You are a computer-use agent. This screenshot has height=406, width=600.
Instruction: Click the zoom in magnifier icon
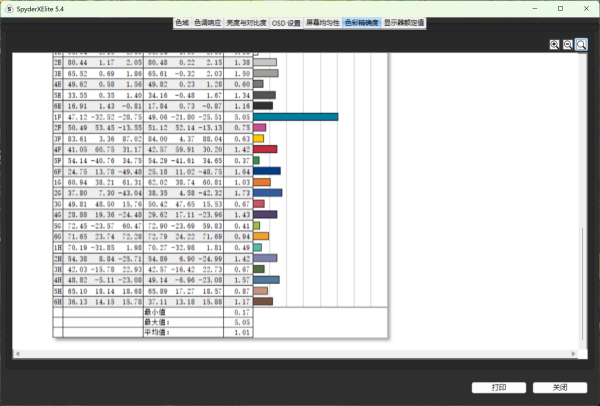554,45
